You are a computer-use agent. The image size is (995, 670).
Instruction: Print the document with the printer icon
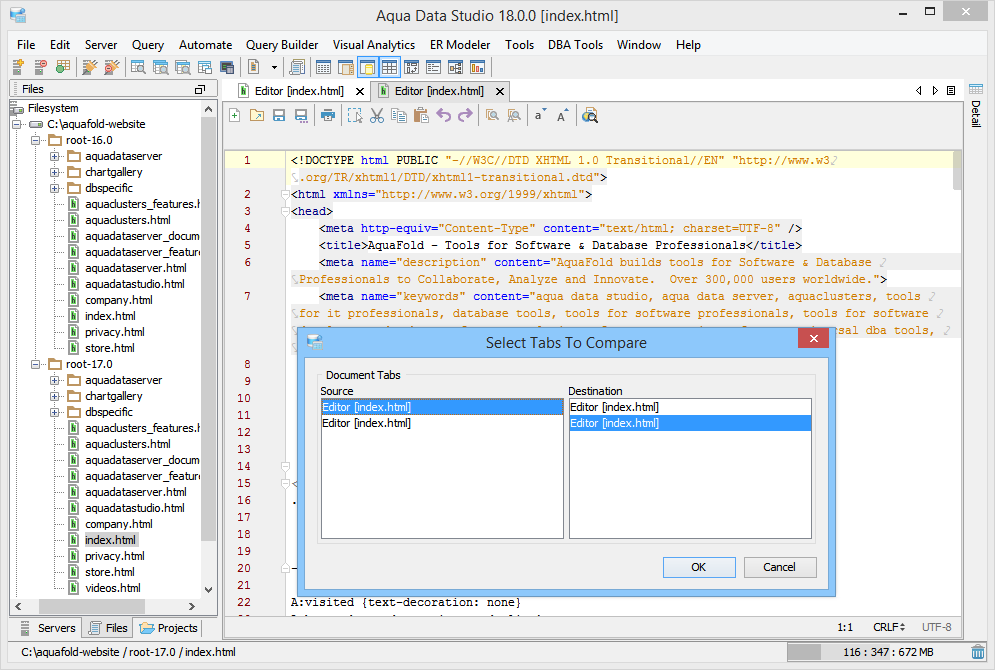click(x=327, y=115)
